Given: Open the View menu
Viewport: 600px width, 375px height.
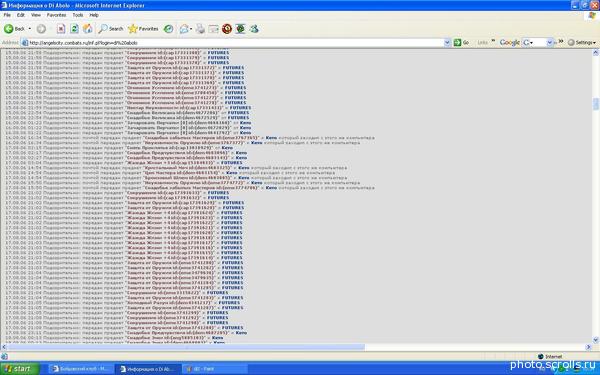Looking at the screenshot, I should click(x=36, y=15).
